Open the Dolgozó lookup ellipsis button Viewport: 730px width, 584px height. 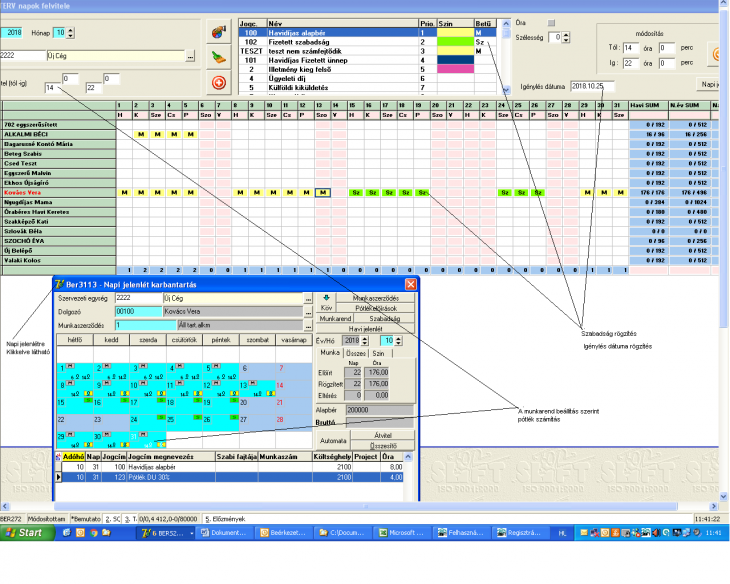click(x=307, y=311)
